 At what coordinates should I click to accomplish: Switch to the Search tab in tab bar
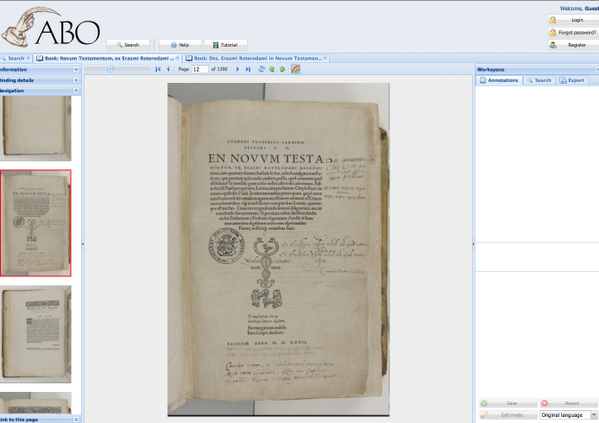[15, 58]
